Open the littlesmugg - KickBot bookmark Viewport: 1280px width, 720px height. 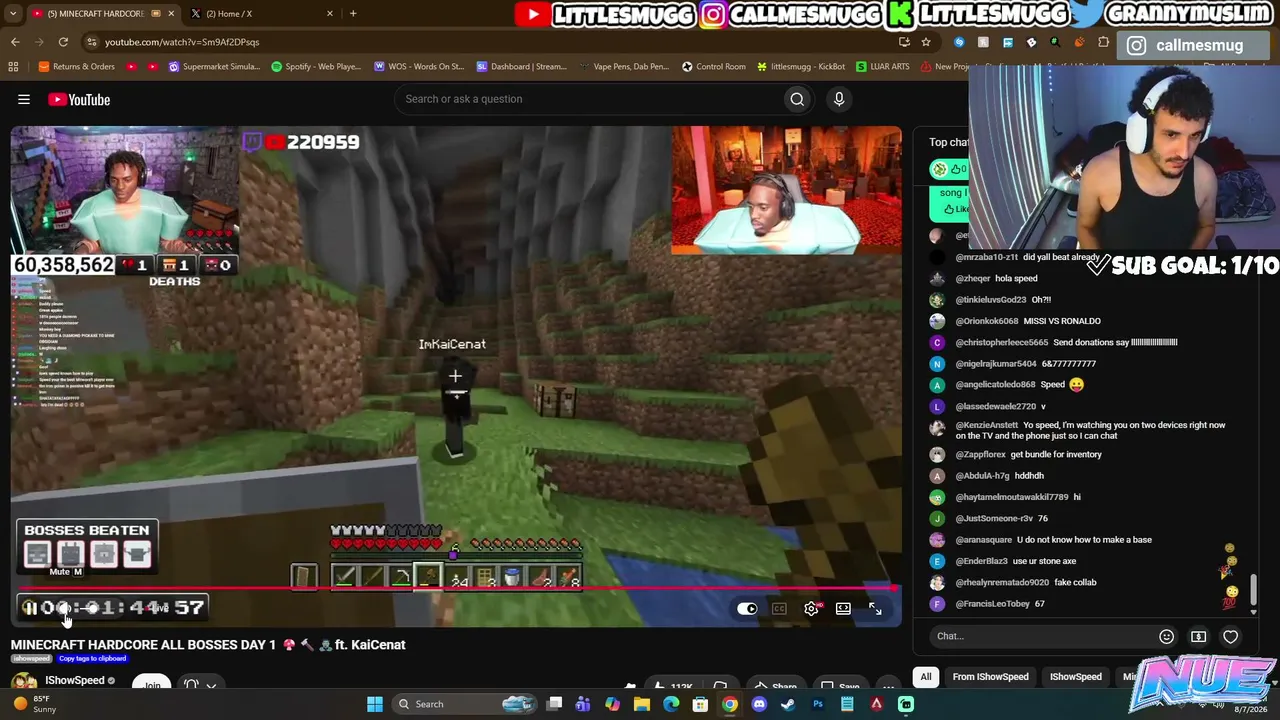tap(801, 67)
